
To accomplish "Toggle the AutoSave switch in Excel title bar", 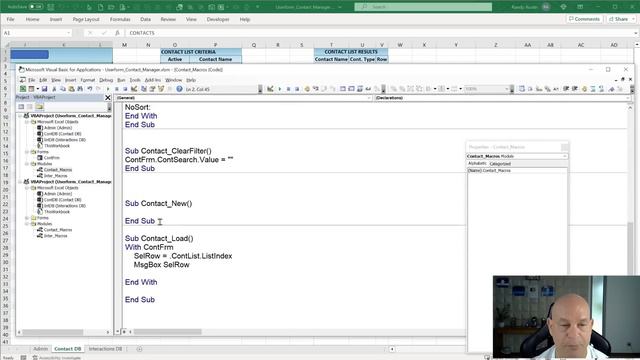I will click(36, 7).
